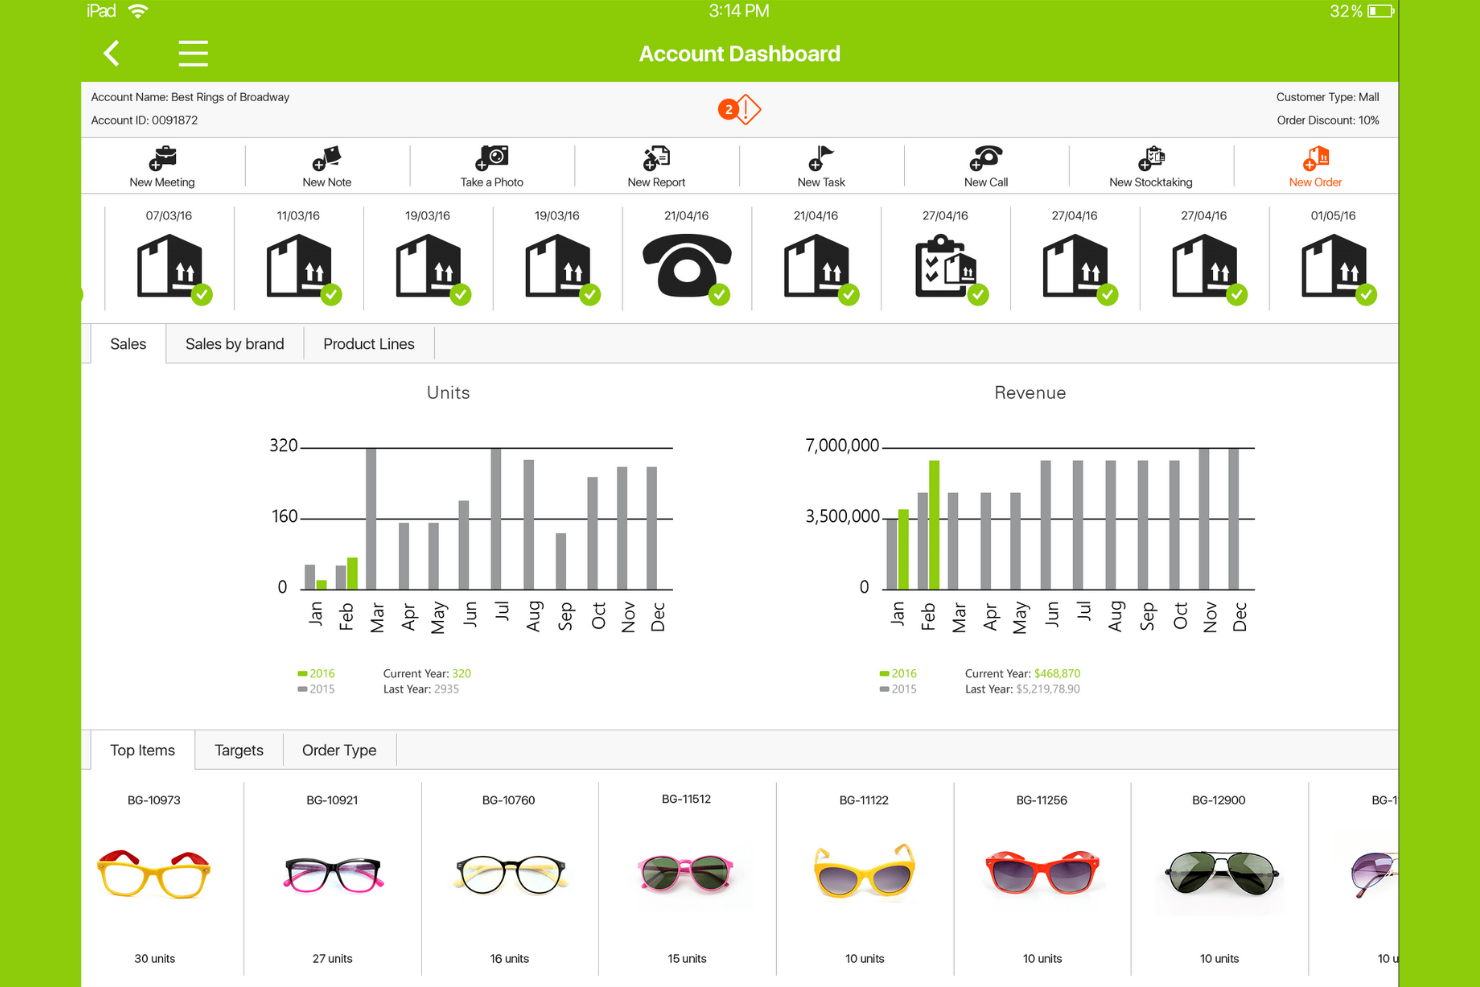Image resolution: width=1480 pixels, height=987 pixels.
Task: Open the hamburger navigation menu
Action: coord(193,53)
